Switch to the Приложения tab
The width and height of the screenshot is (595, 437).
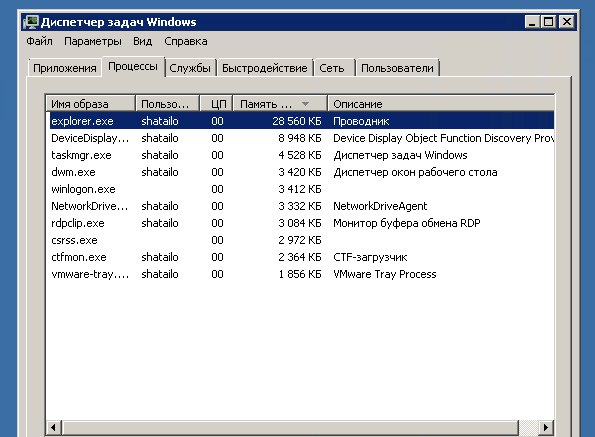click(x=65, y=68)
